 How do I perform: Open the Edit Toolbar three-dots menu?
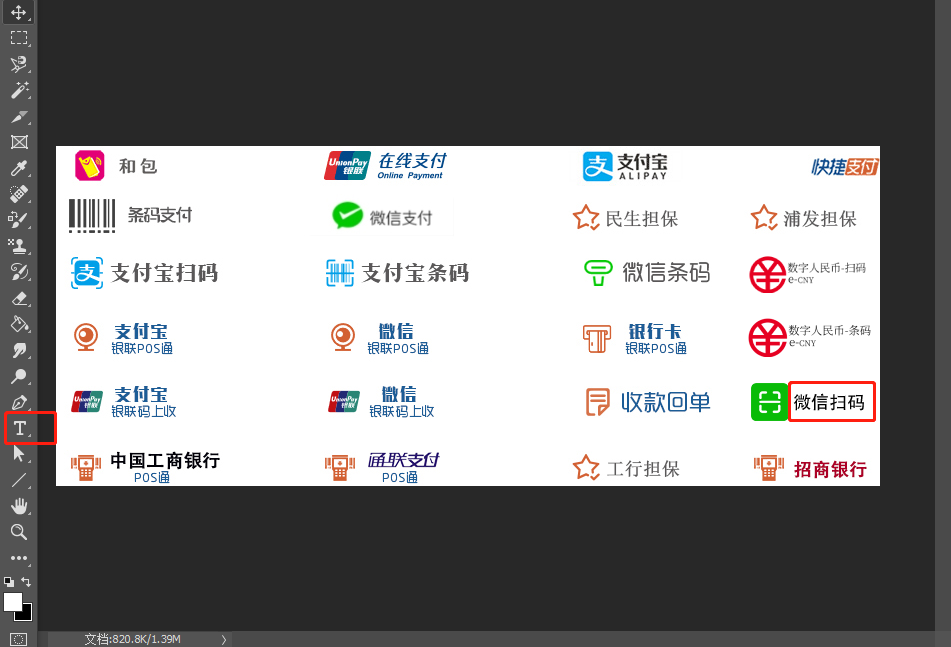[x=19, y=558]
